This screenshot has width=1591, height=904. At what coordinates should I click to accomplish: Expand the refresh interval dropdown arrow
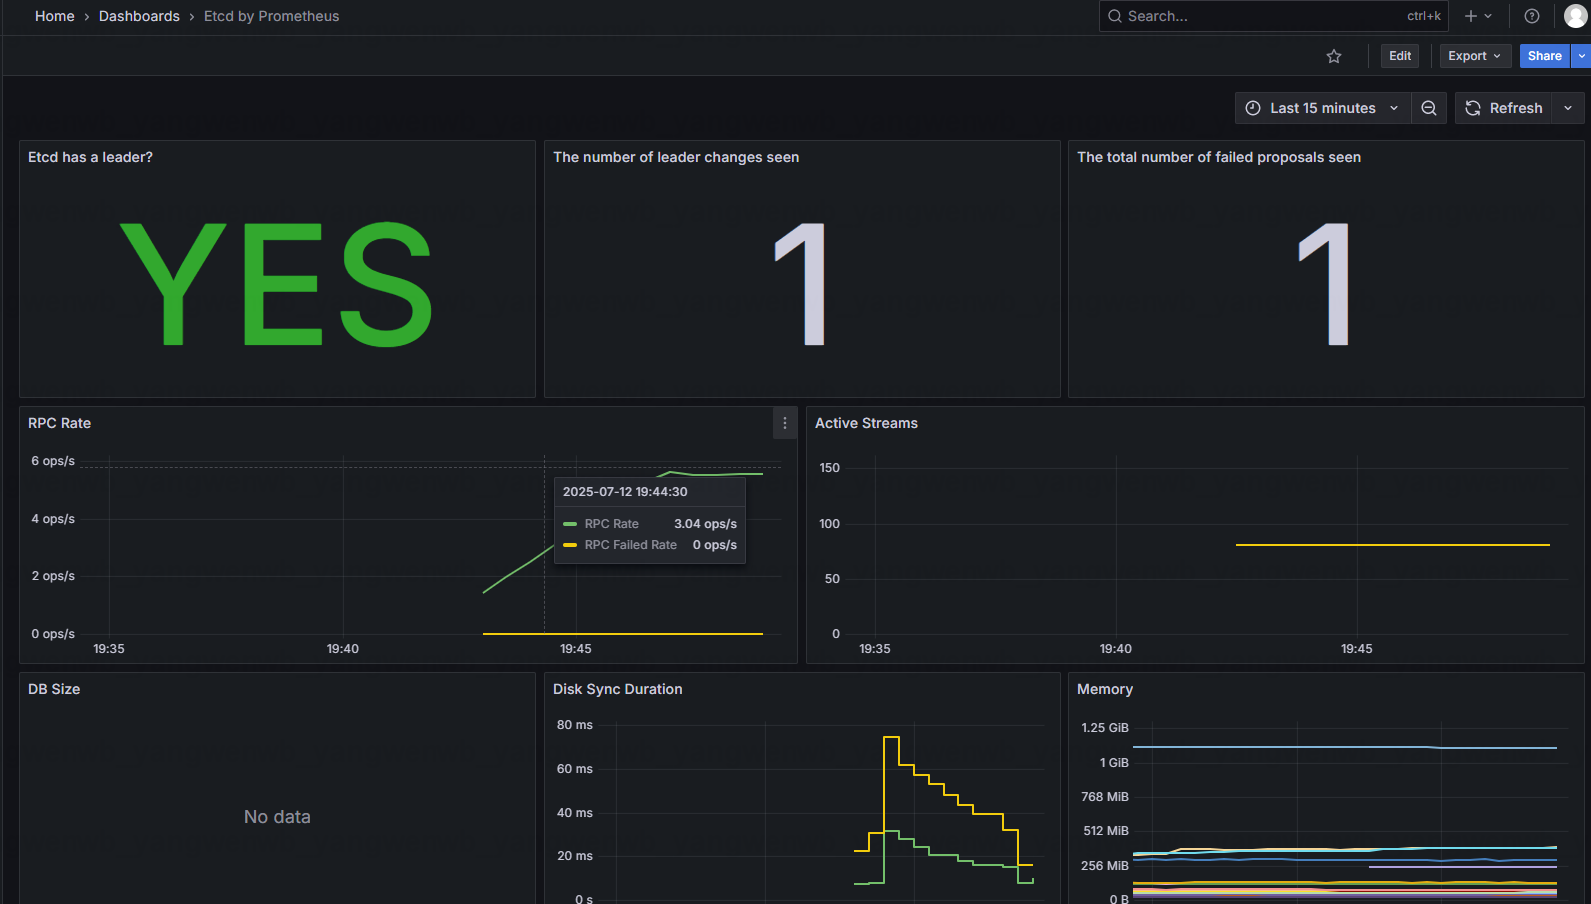(1568, 108)
